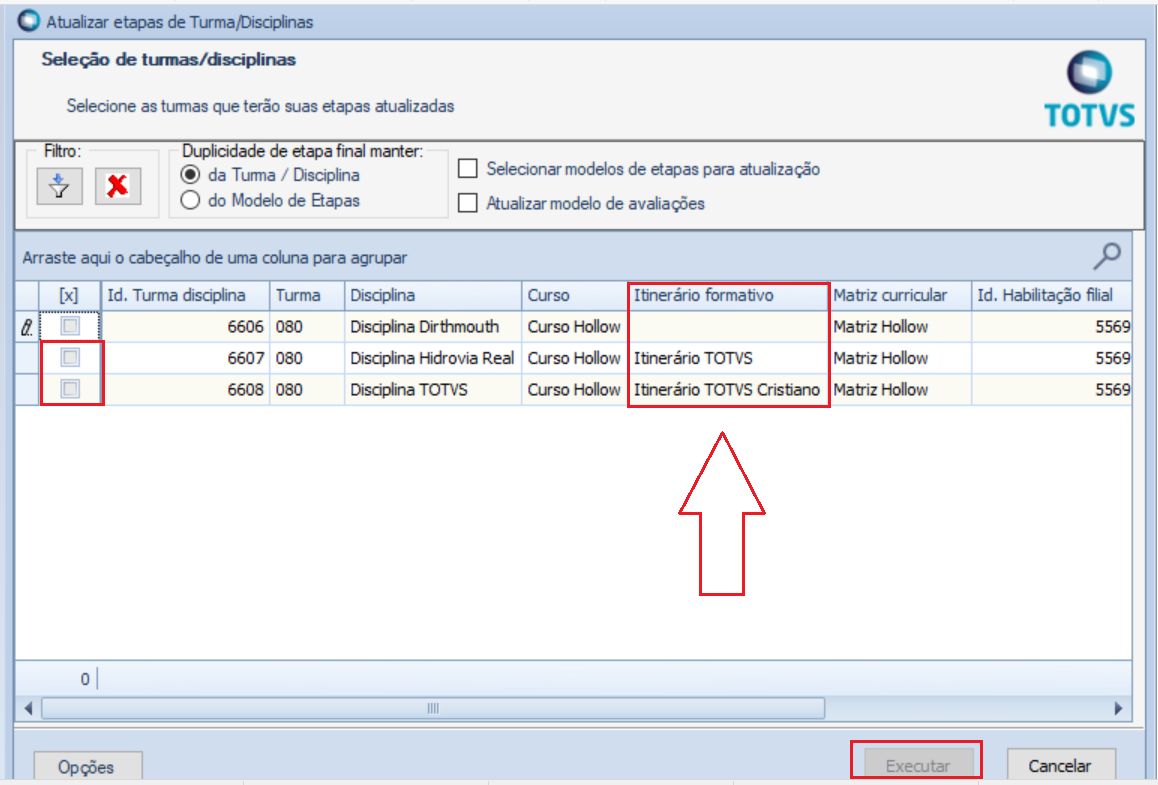Select cell with id 6606
Screen dimensions: 1158x785
185,327
